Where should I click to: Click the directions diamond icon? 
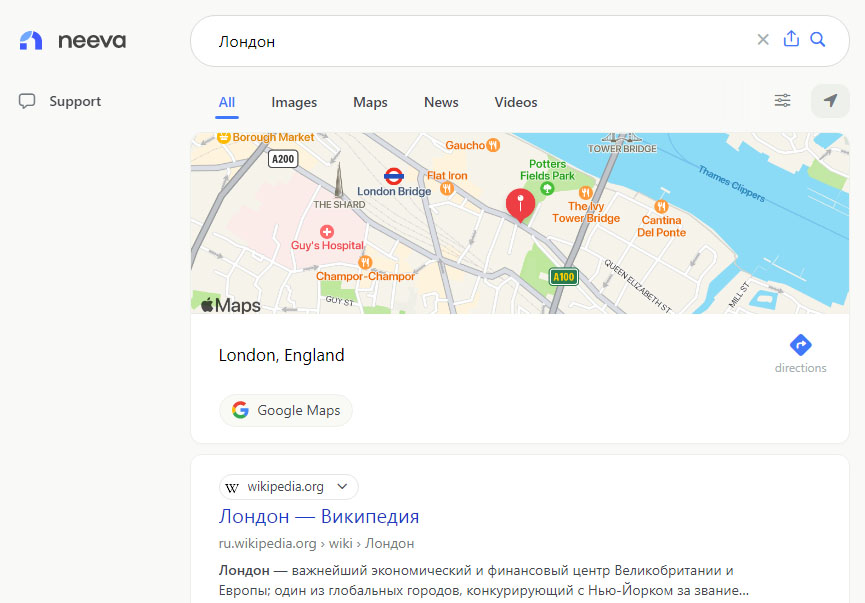[x=800, y=345]
